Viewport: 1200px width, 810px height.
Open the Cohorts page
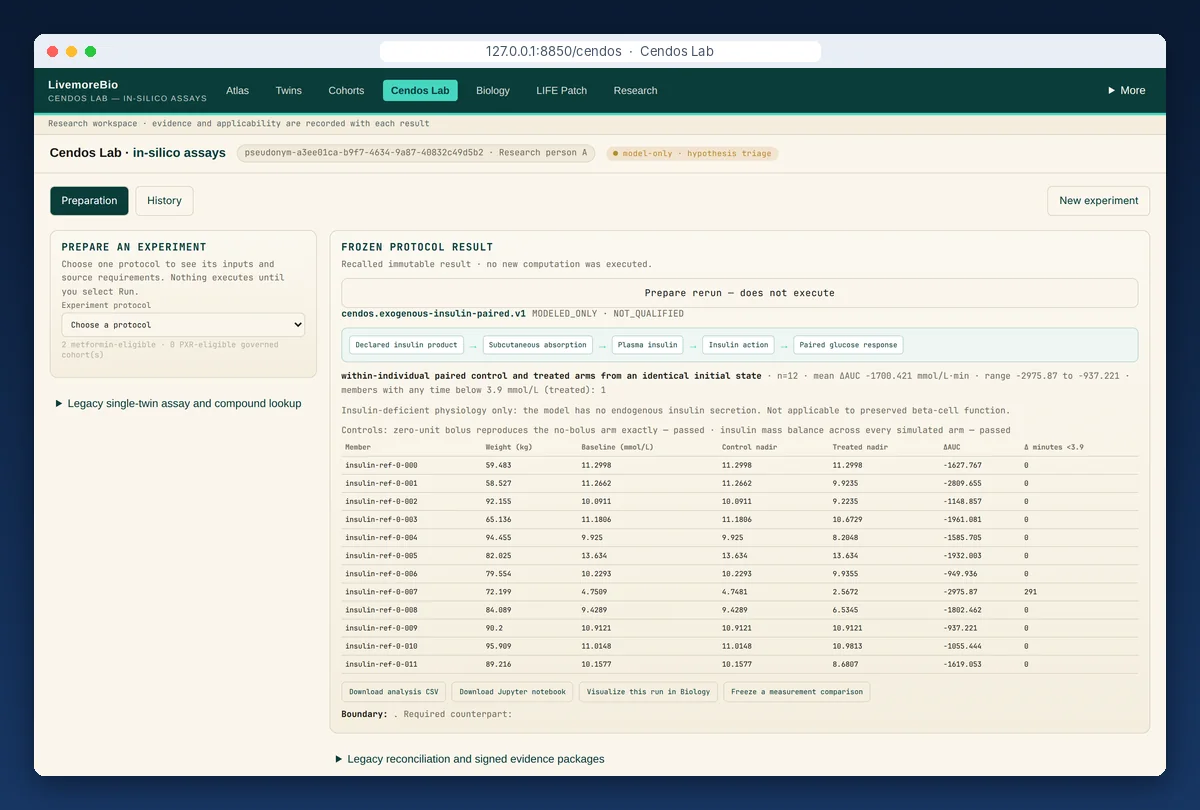pyautogui.click(x=346, y=90)
